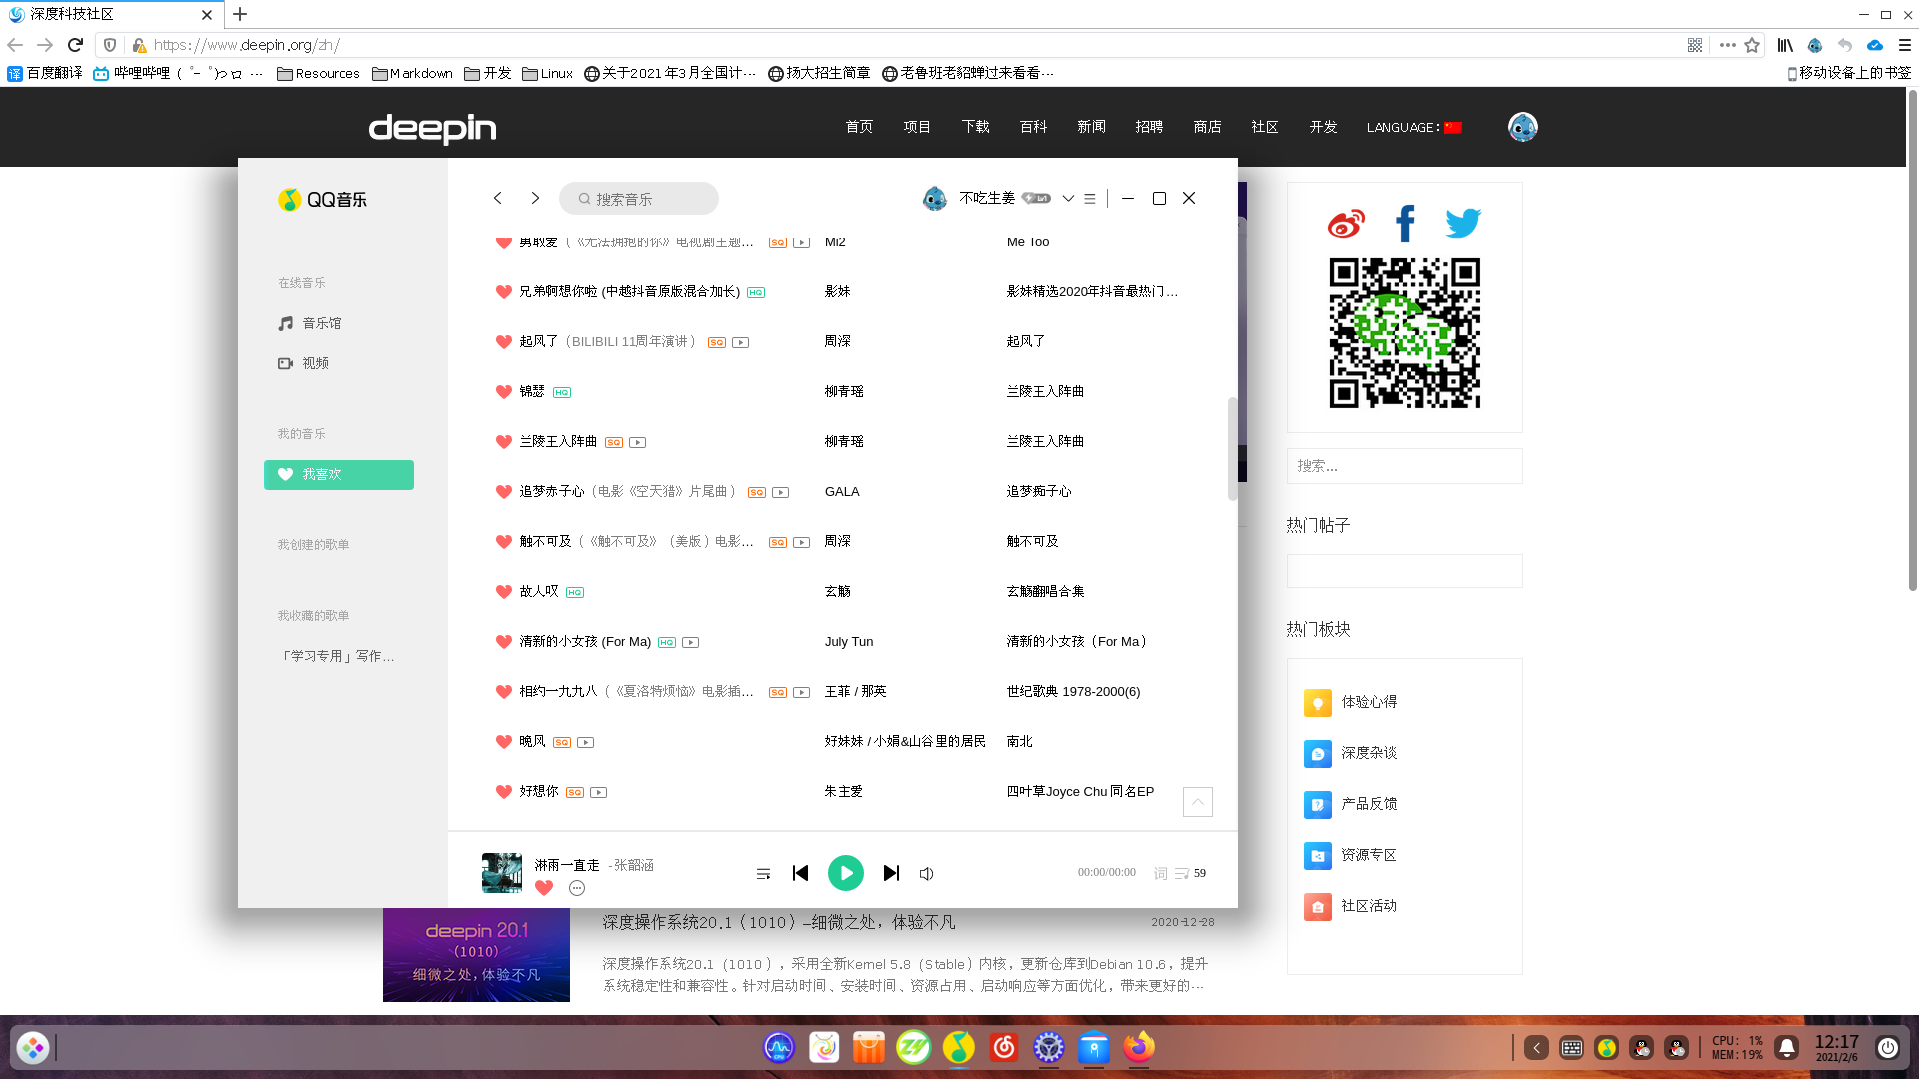Unlike 清新的小女孩 (For Ma)
Image resolution: width=1919 pixels, height=1079 pixels.
click(504, 641)
